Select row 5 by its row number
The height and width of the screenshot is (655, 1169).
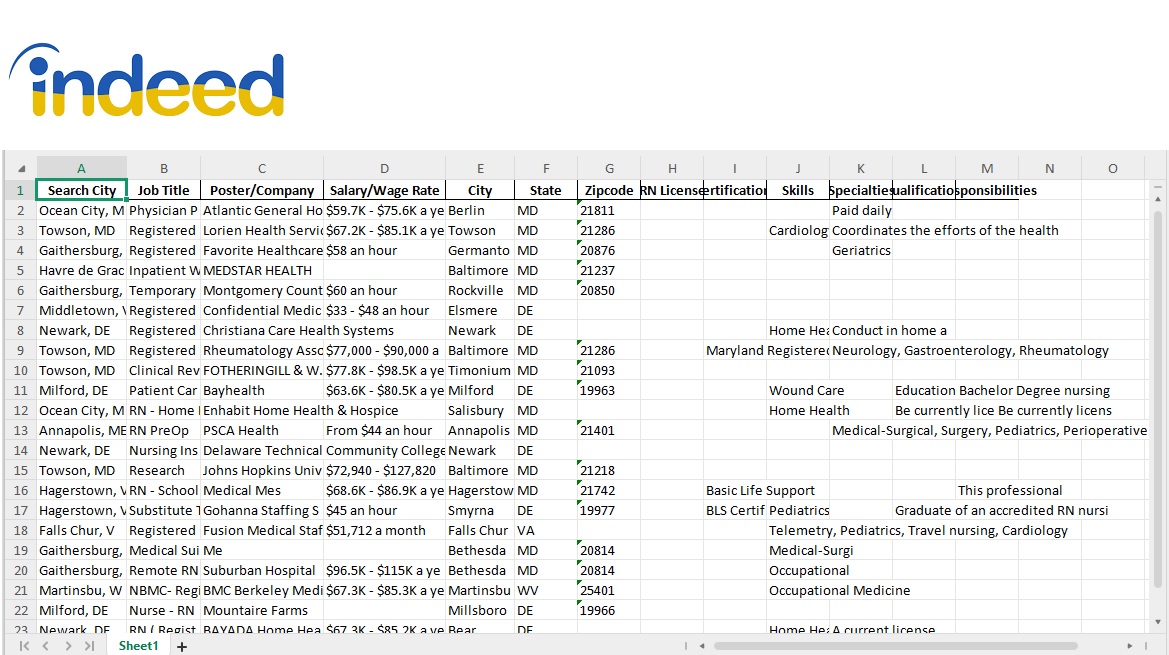(20, 270)
